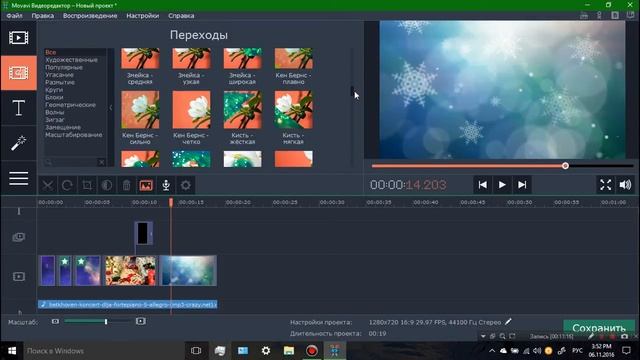Select the Зигзаг category
This screenshot has height=360, width=640.
[54, 120]
